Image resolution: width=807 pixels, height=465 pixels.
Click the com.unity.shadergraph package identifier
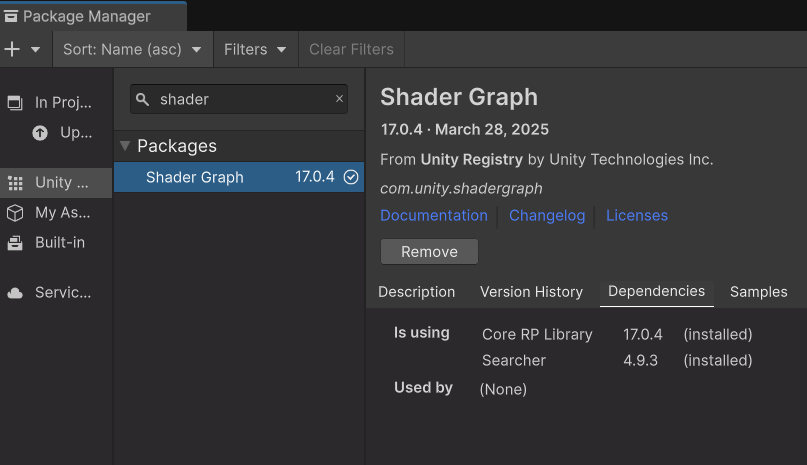pos(461,188)
